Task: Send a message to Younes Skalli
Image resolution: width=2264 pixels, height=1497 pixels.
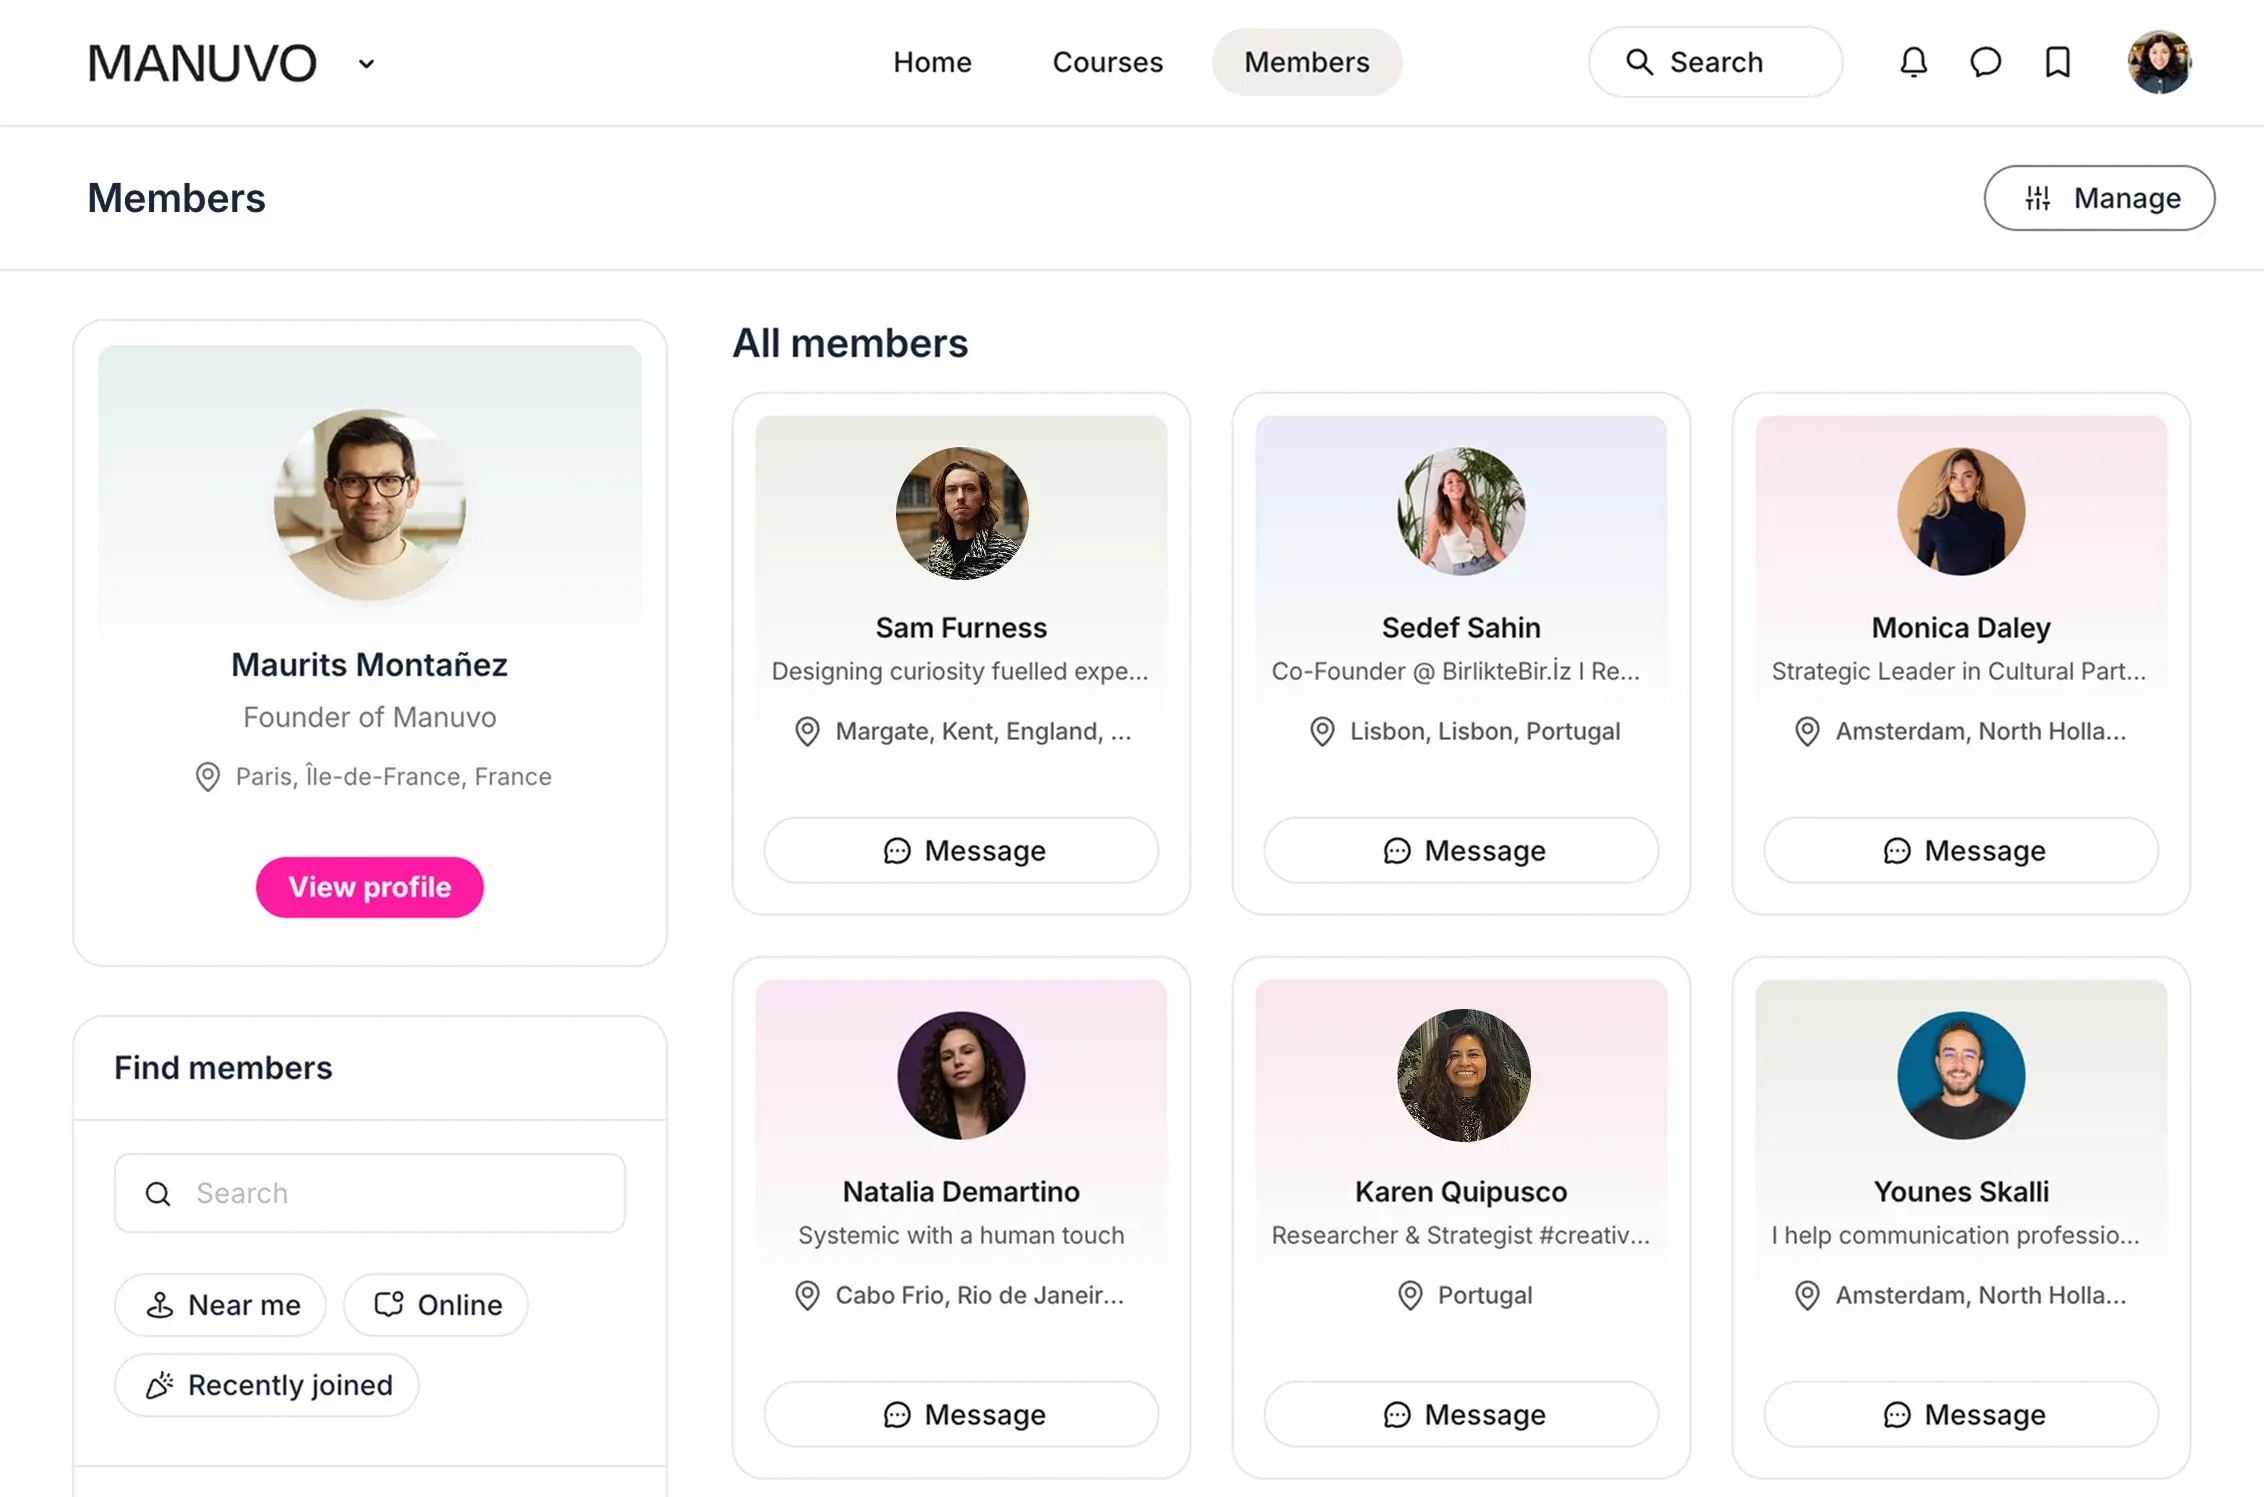Action: pyautogui.click(x=1961, y=1414)
